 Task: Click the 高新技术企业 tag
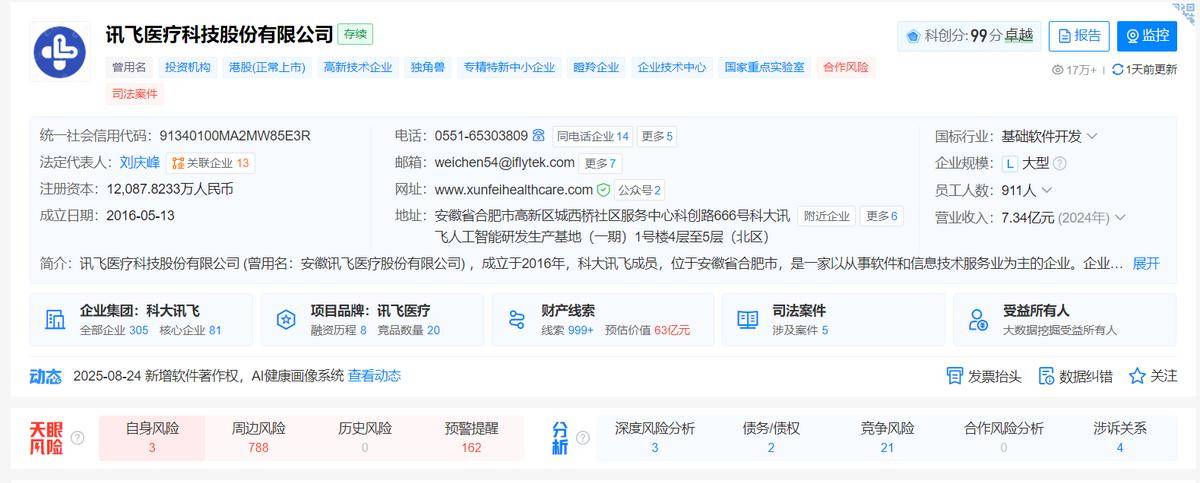point(357,68)
